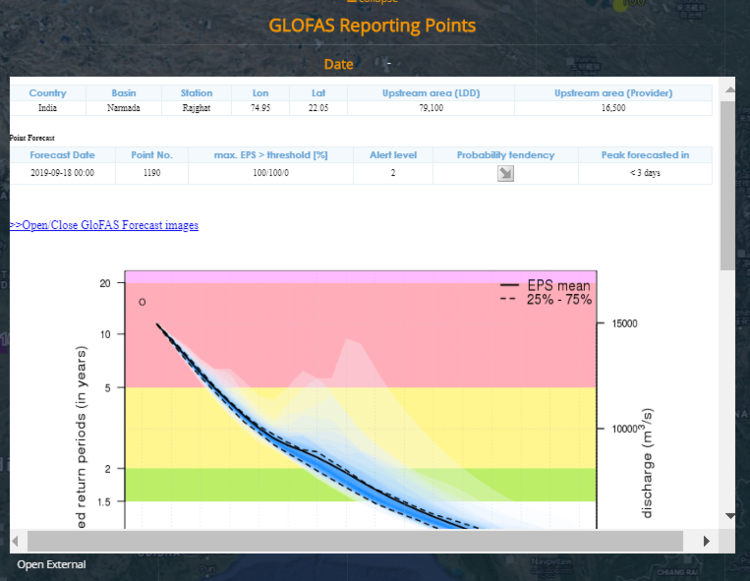Click the Alert level column header

click(x=393, y=155)
